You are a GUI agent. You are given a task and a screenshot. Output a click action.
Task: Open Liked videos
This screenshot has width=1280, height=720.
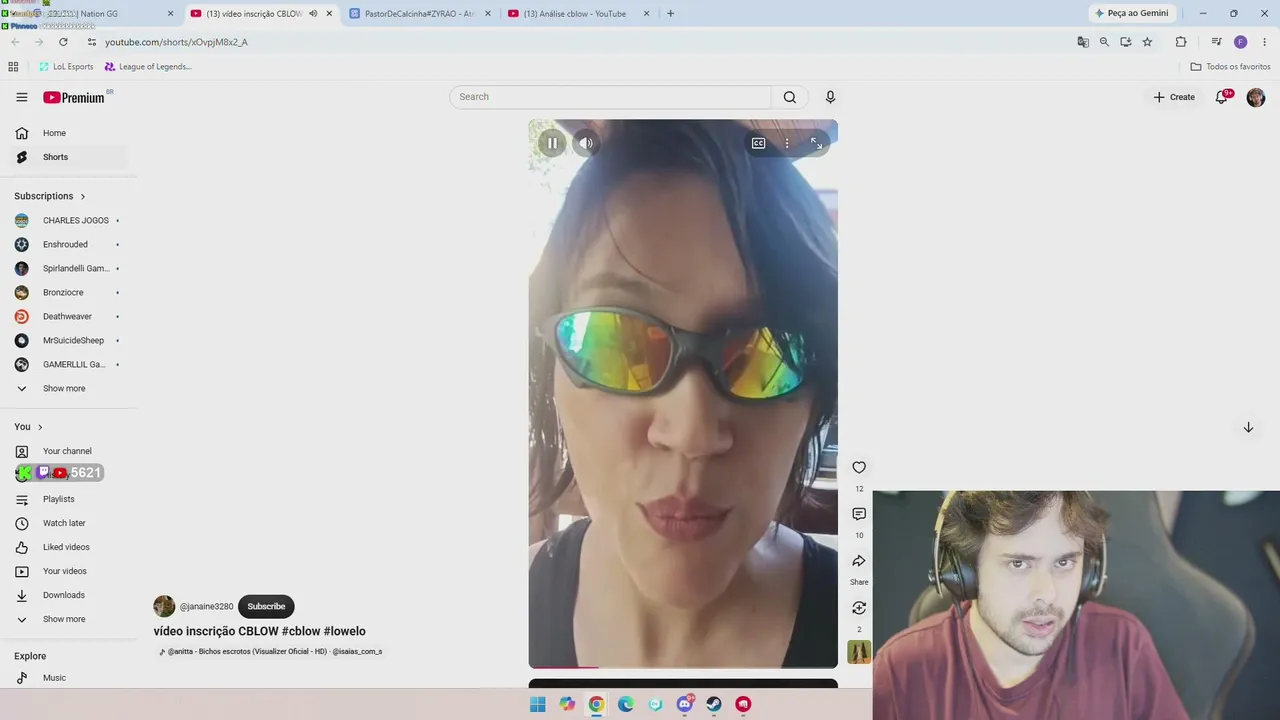[x=70, y=547]
